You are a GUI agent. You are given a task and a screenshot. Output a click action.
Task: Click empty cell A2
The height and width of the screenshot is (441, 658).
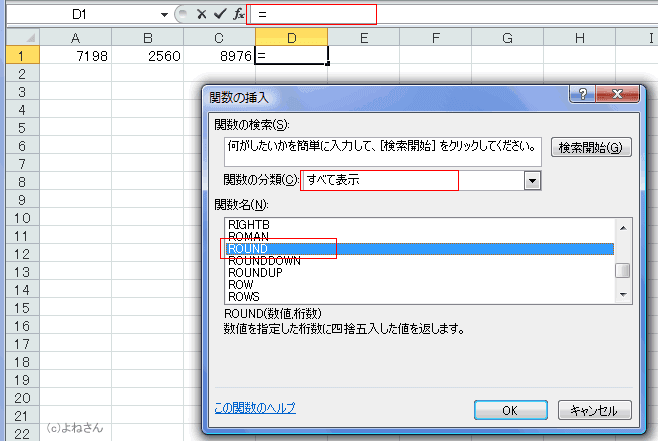(76, 73)
